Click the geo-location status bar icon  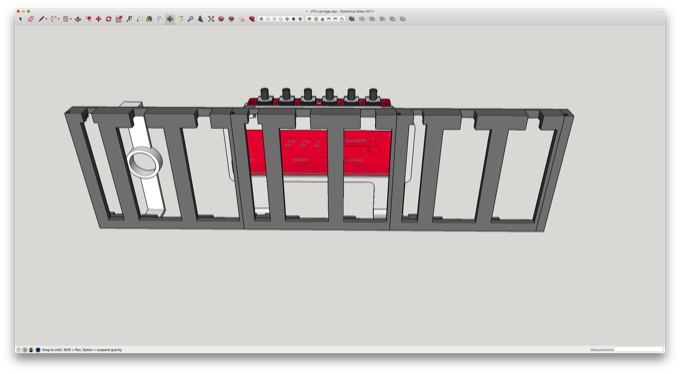pyautogui.click(x=19, y=350)
